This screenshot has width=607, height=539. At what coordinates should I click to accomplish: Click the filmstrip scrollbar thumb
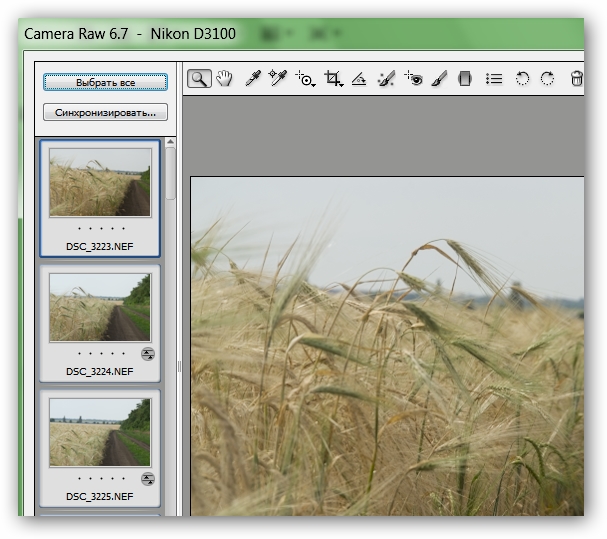(170, 174)
